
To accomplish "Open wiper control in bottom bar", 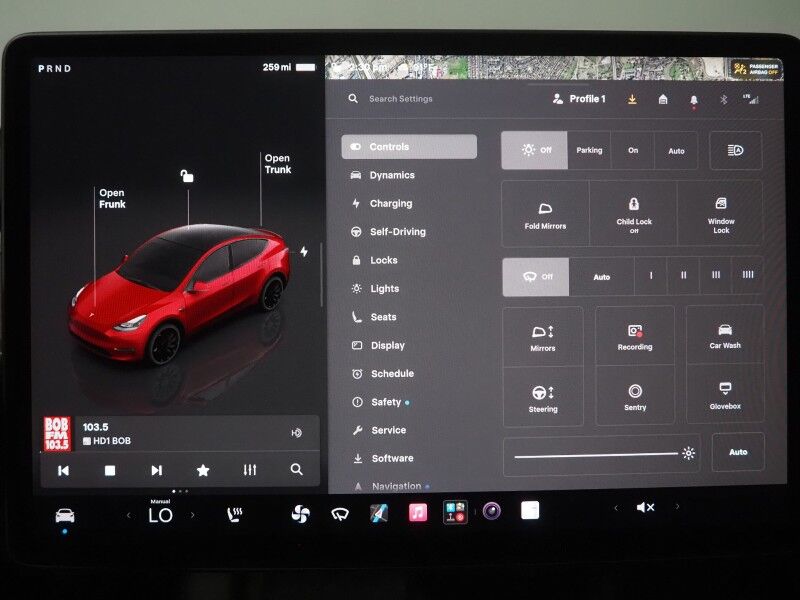I will coord(340,514).
